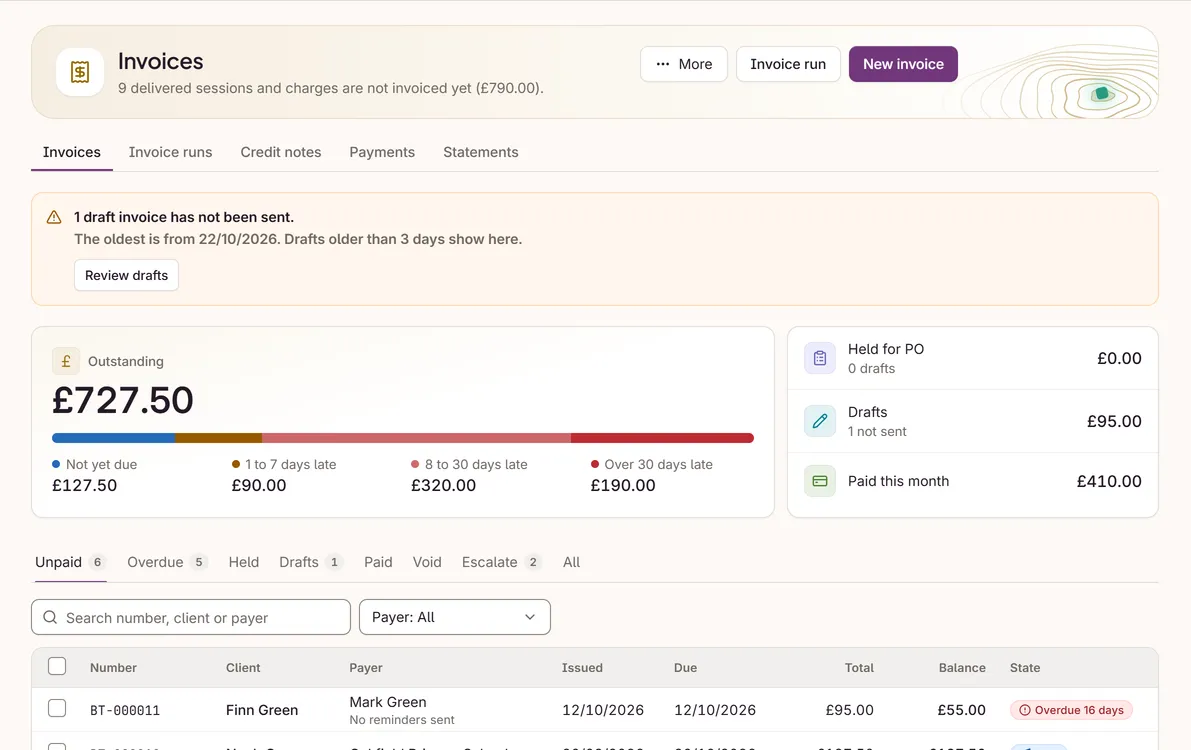Click invoice number BT-000011

pyautogui.click(x=125, y=710)
